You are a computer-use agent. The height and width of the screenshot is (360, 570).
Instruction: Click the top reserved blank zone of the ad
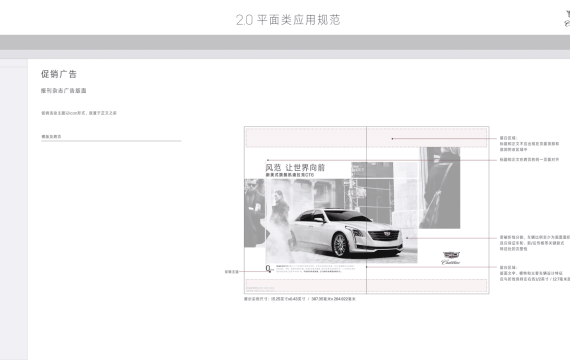pos(366,137)
